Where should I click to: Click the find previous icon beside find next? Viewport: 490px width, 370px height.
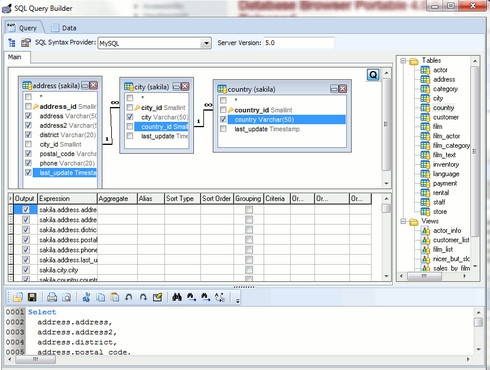click(x=205, y=297)
